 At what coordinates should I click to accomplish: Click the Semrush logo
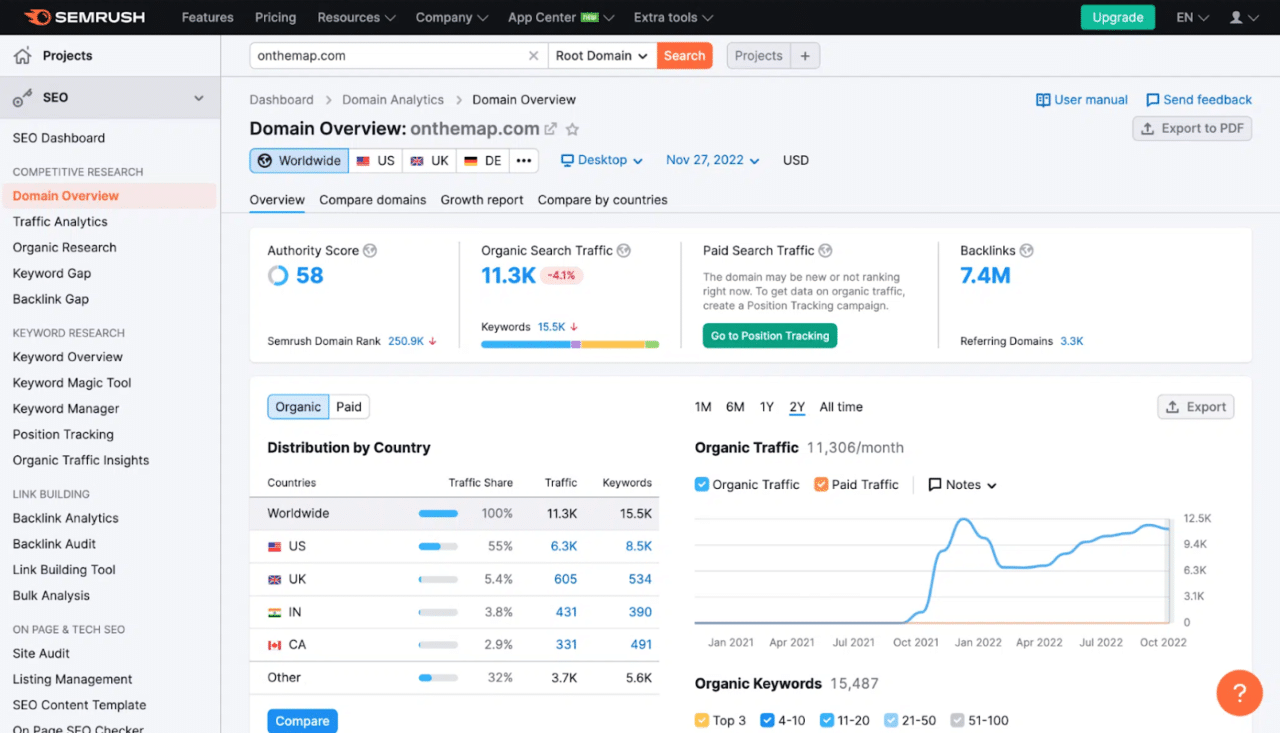click(x=84, y=17)
